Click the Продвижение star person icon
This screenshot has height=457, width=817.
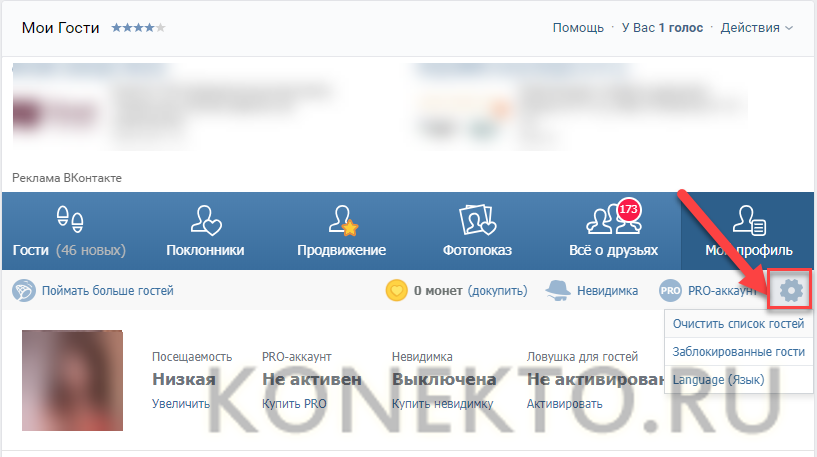341,218
